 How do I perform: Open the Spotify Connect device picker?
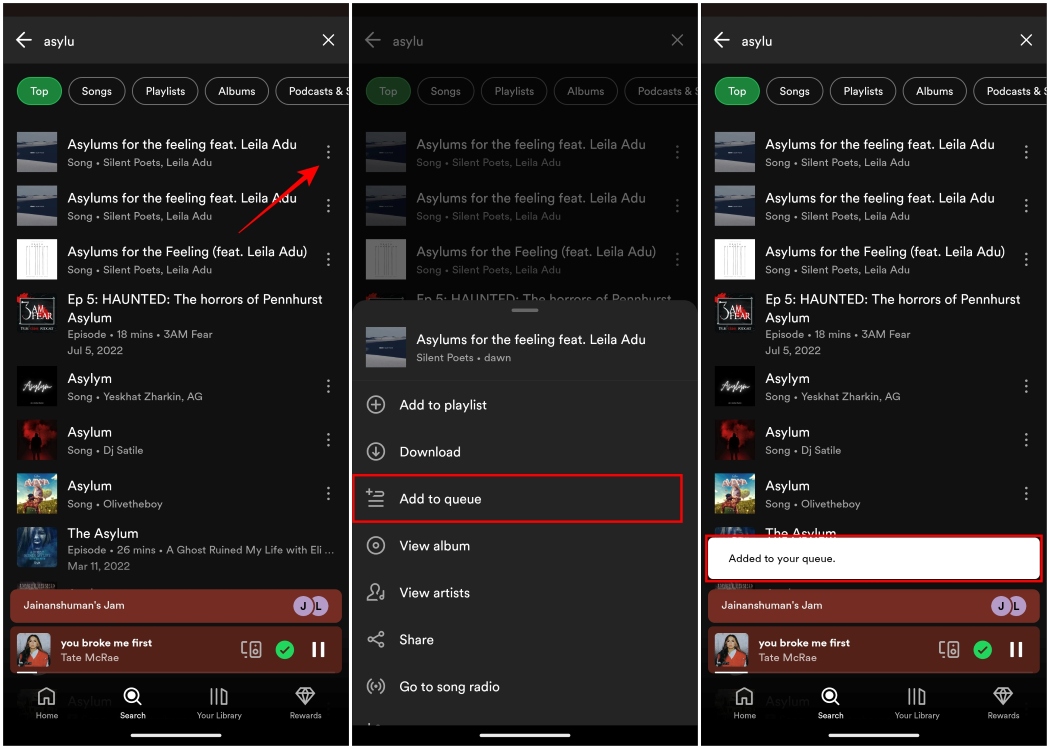tap(250, 649)
